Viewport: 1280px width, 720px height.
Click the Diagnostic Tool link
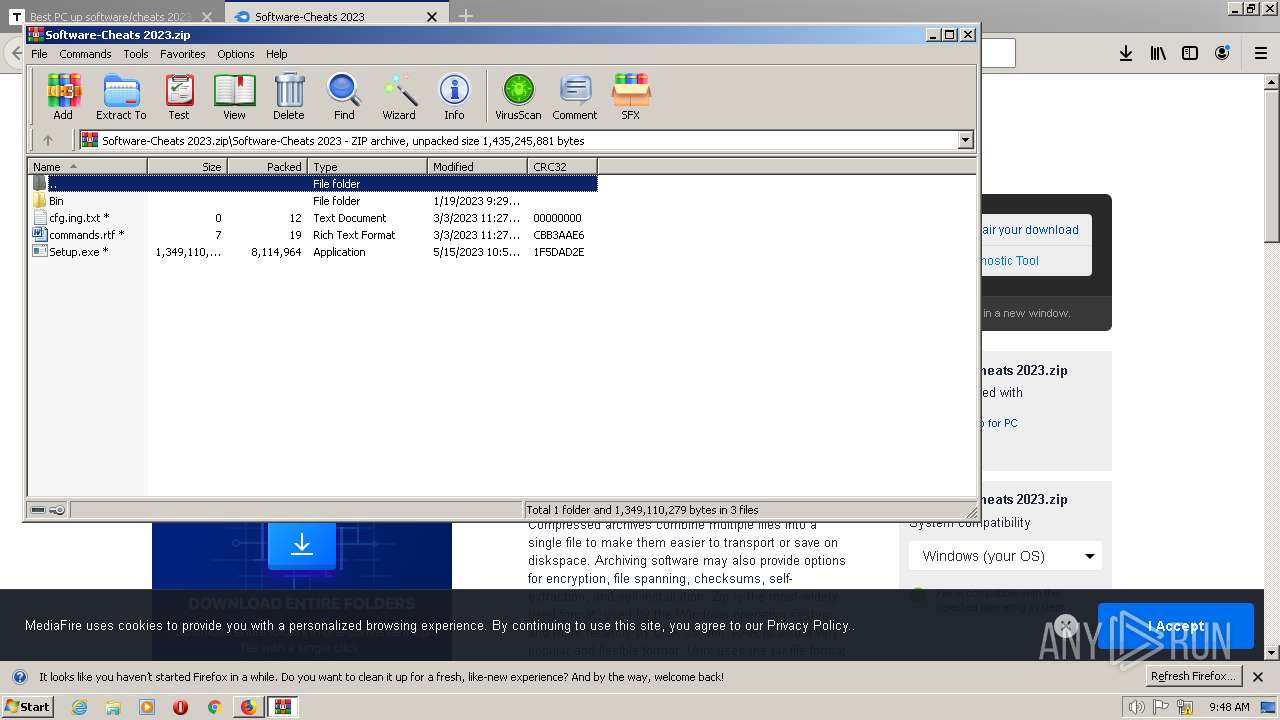[x=1009, y=261]
